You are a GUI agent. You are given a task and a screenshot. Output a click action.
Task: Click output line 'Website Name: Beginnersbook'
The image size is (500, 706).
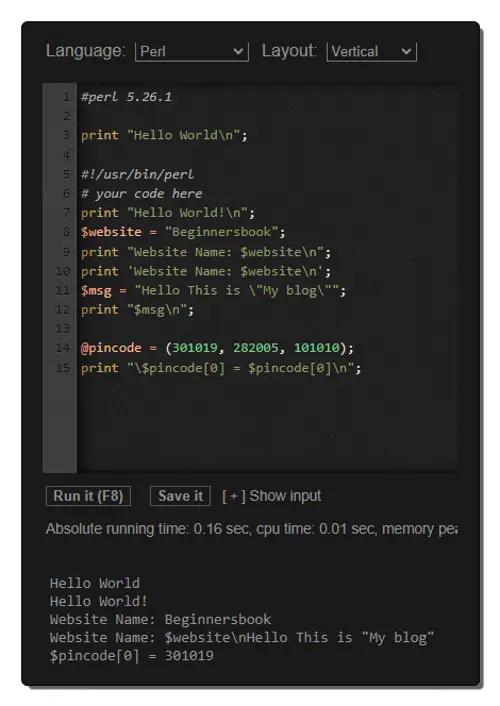tap(160, 619)
